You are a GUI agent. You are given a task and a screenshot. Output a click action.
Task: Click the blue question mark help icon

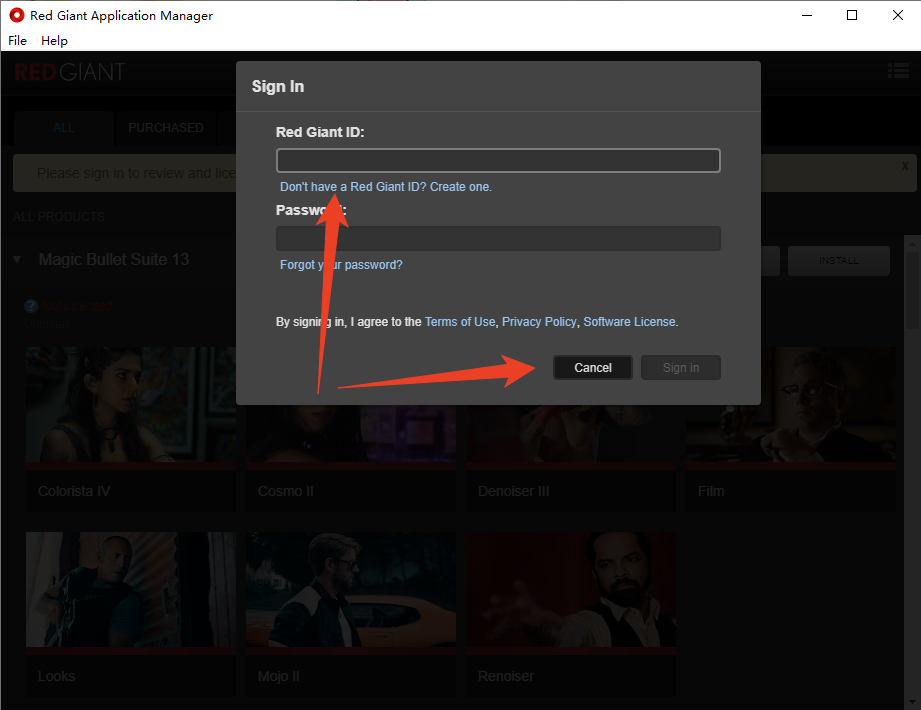[31, 306]
